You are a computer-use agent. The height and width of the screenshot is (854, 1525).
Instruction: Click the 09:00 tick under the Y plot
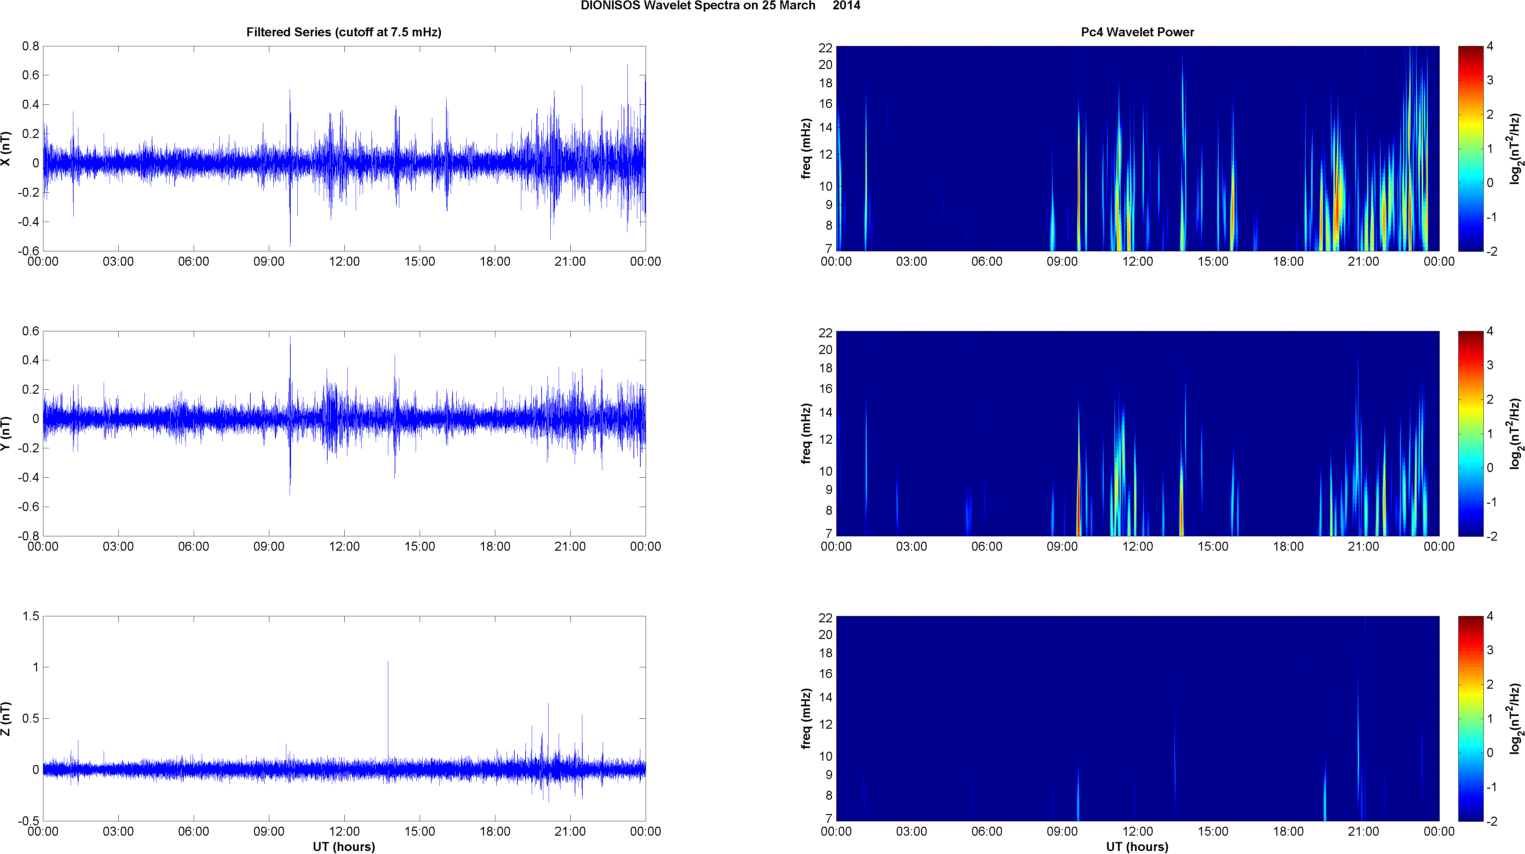tap(269, 547)
